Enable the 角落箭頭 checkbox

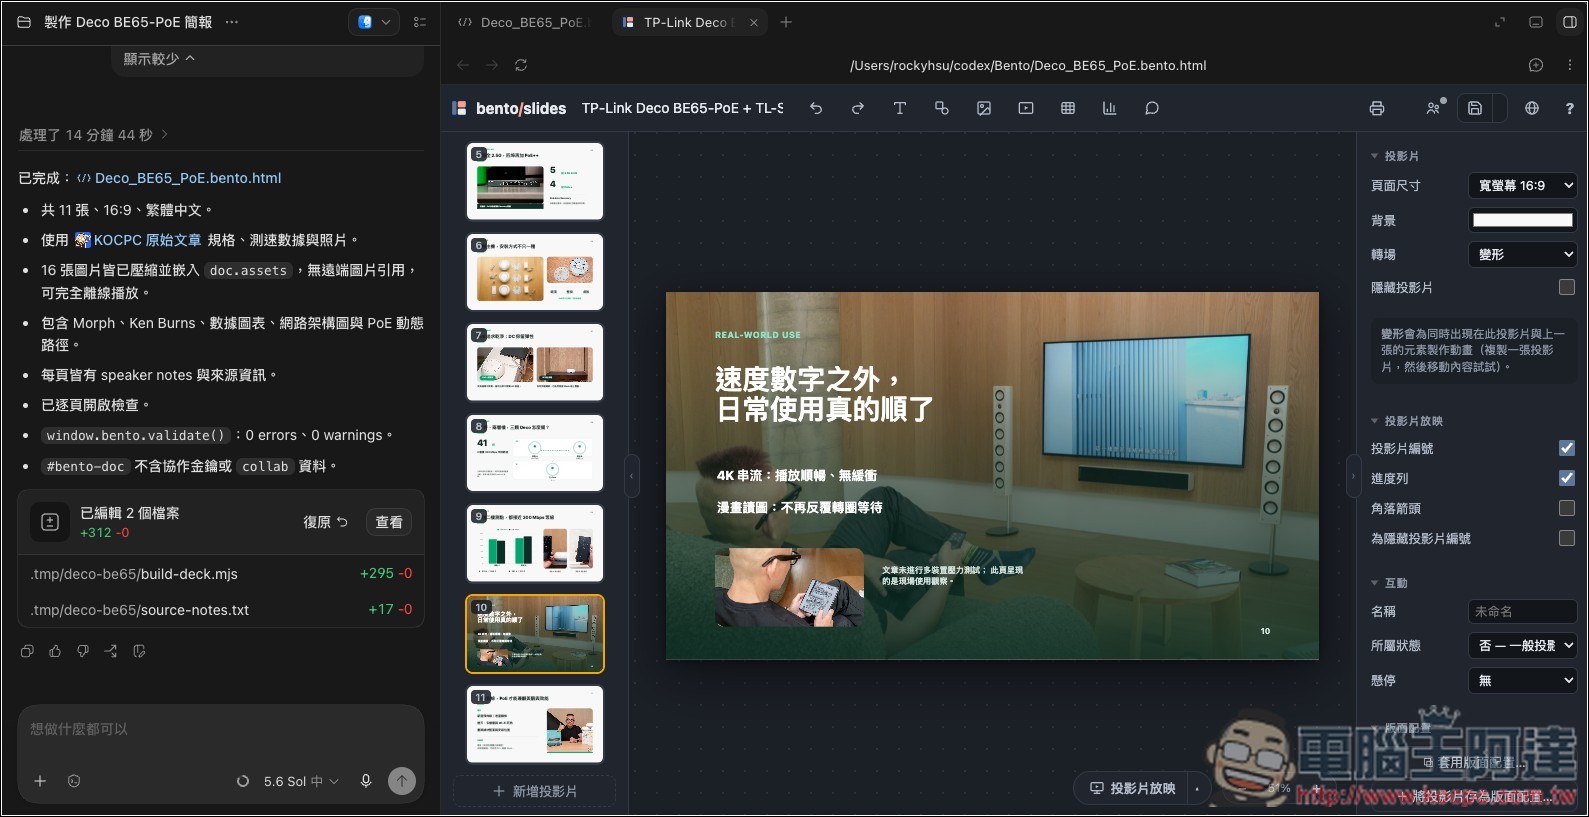pos(1567,508)
